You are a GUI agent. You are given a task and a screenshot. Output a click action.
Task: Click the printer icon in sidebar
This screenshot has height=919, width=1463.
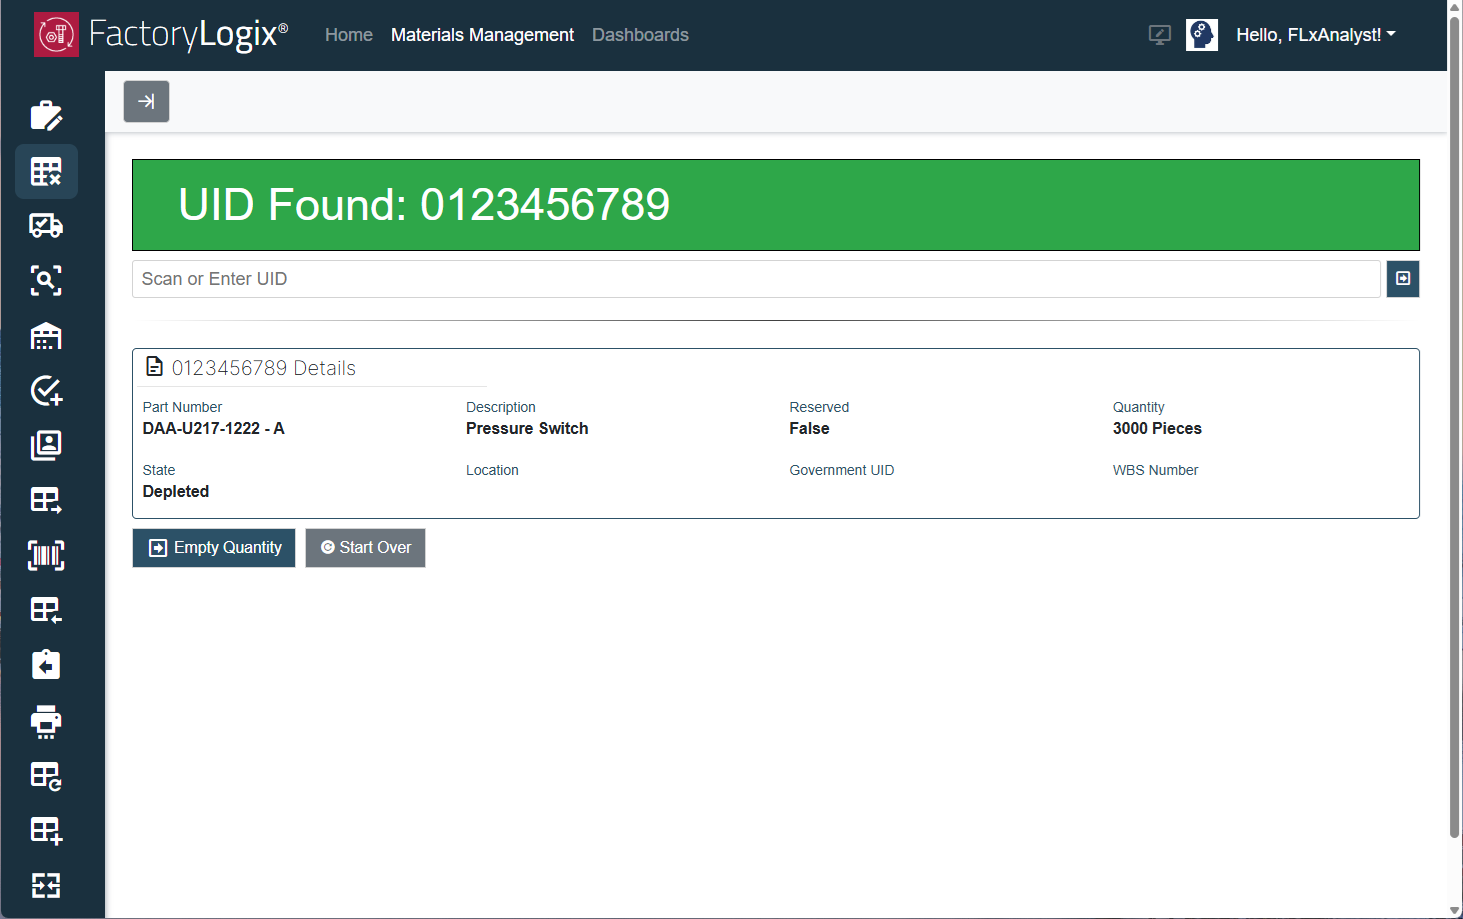pos(46,722)
